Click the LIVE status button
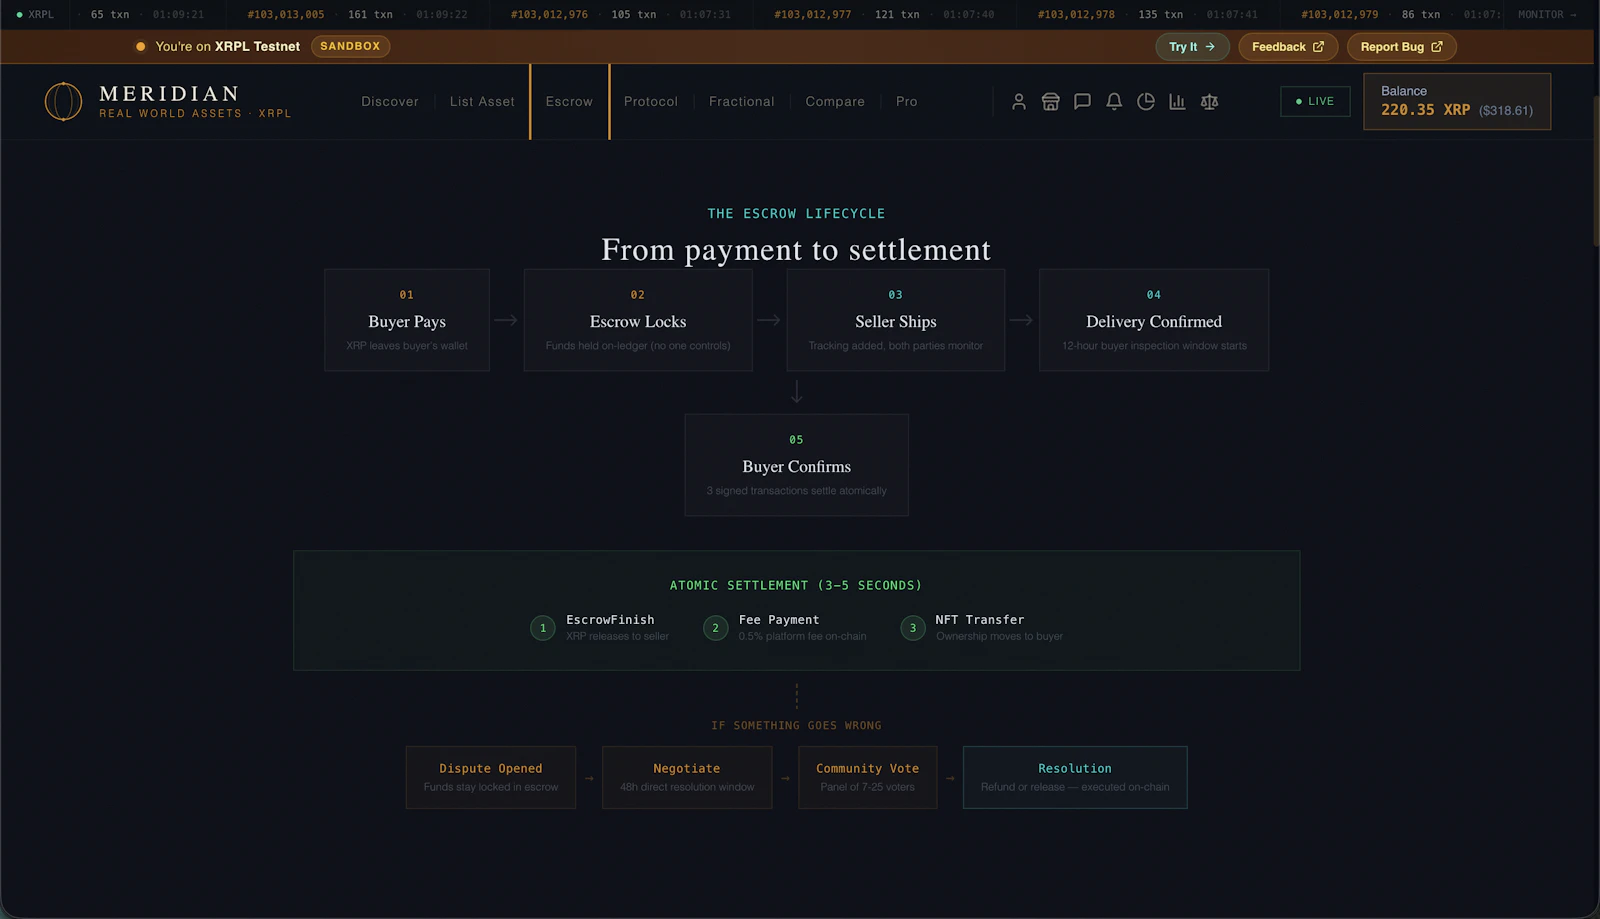Viewport: 1600px width, 919px height. click(x=1315, y=102)
